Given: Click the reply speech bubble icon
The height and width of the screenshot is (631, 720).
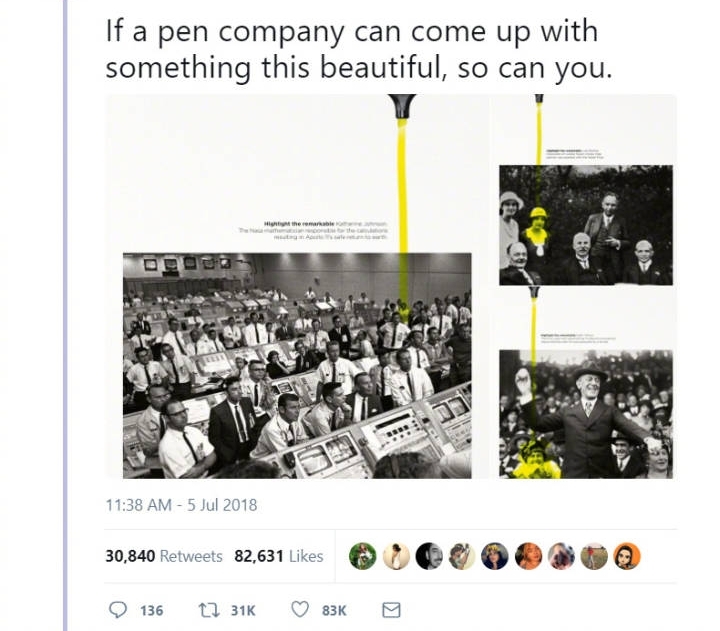Looking at the screenshot, I should pos(118,610).
